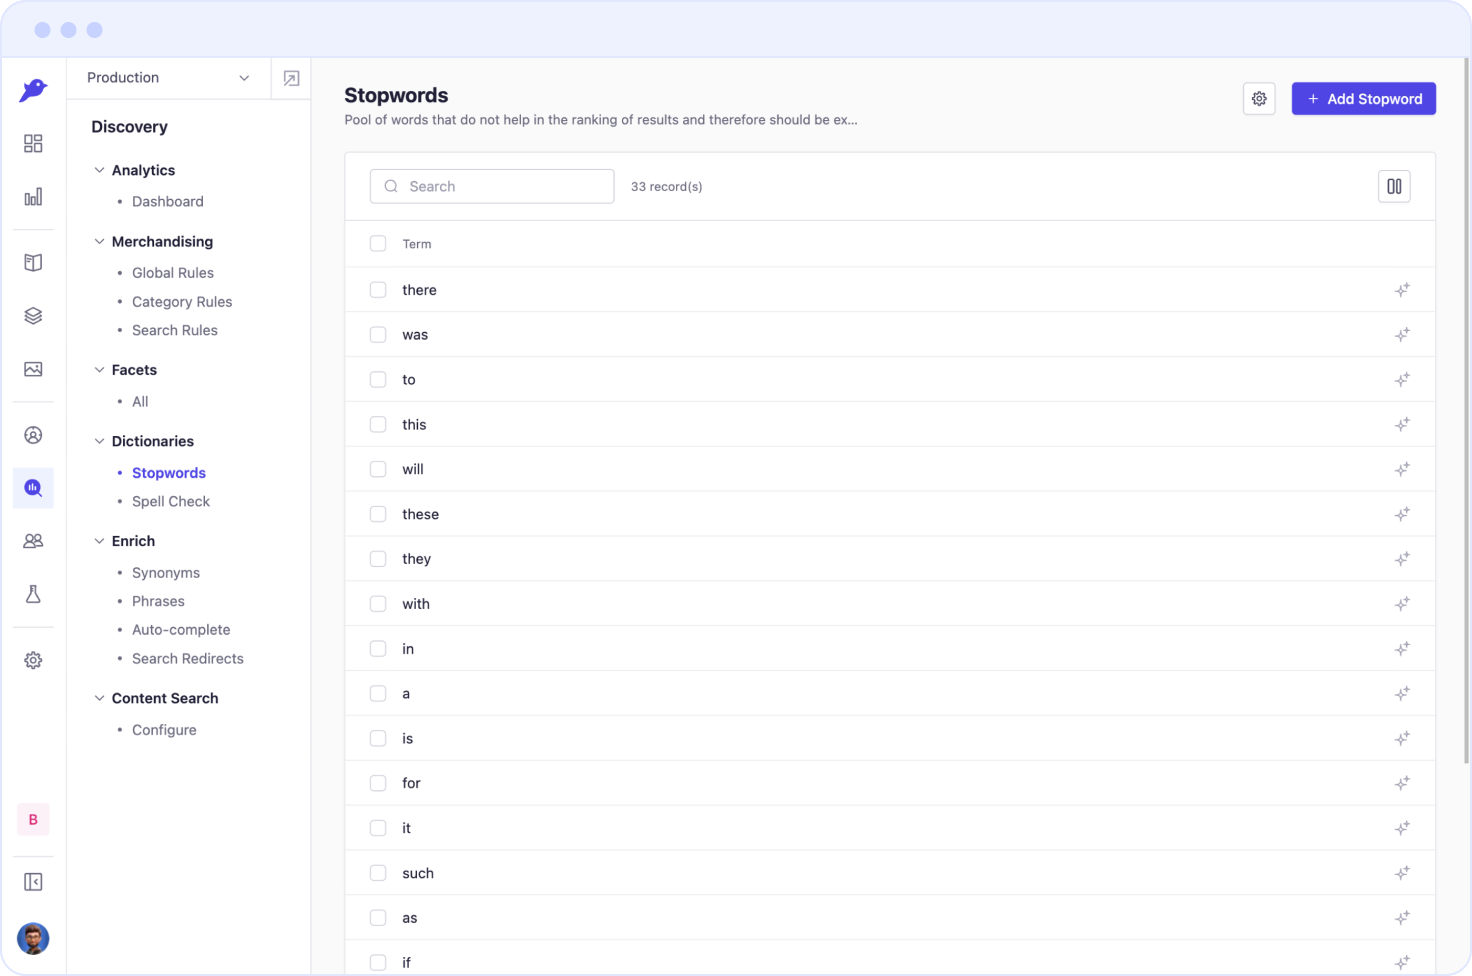This screenshot has width=1472, height=976.
Task: Open the bar chart analytics sidebar icon
Action: [33, 197]
